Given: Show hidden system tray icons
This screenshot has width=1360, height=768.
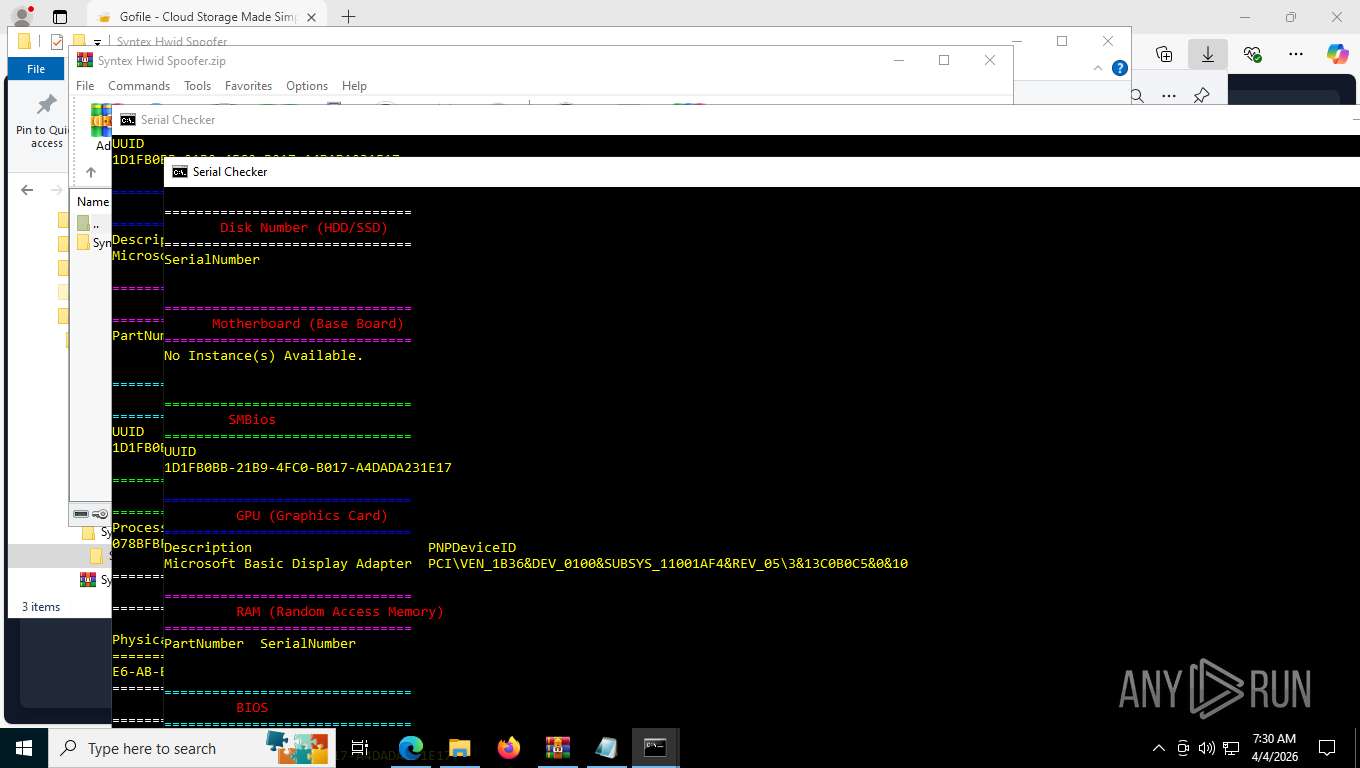Looking at the screenshot, I should click(1159, 748).
